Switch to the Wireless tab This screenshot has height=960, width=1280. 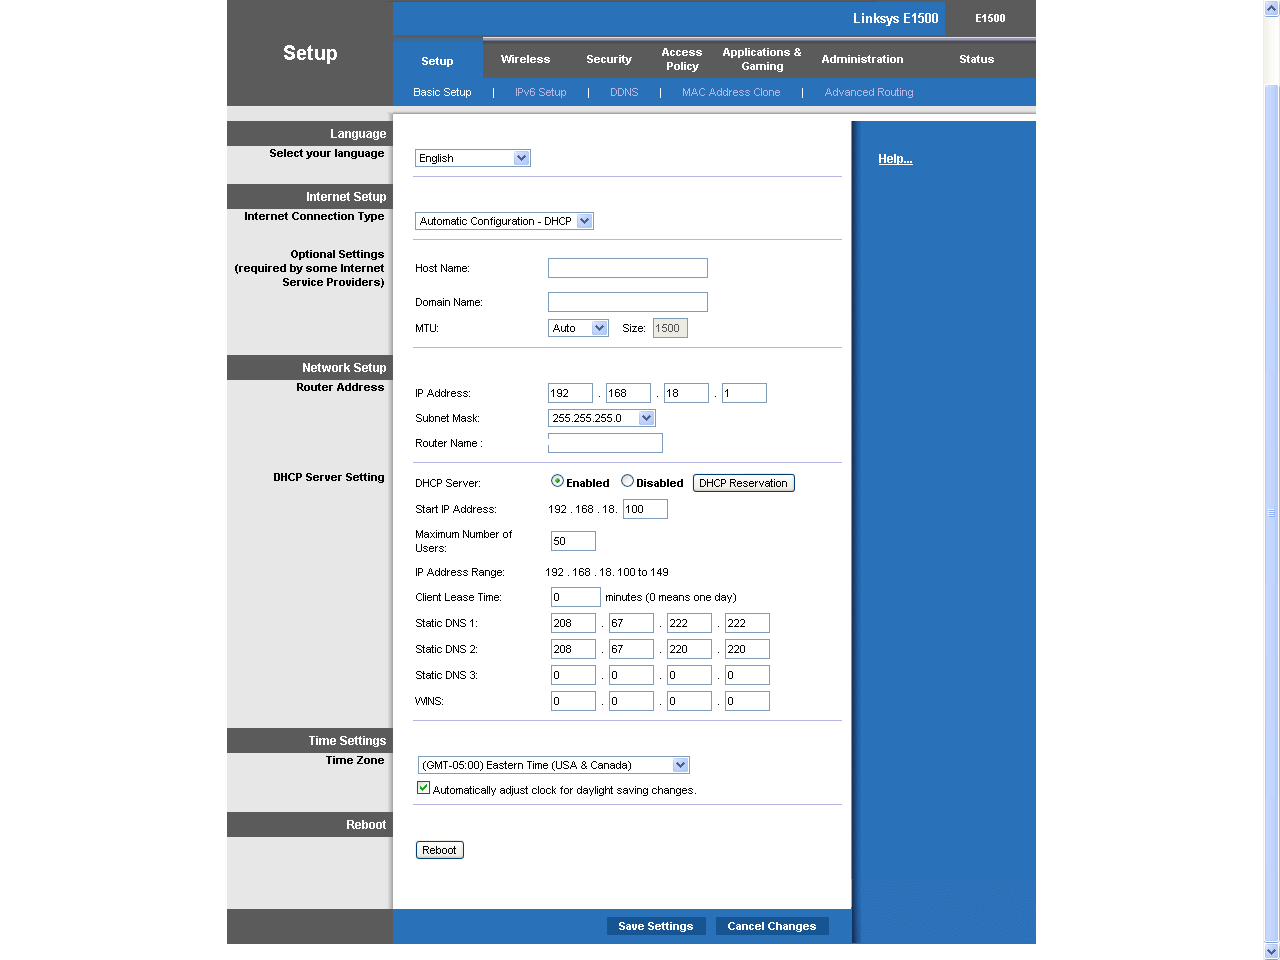525,59
